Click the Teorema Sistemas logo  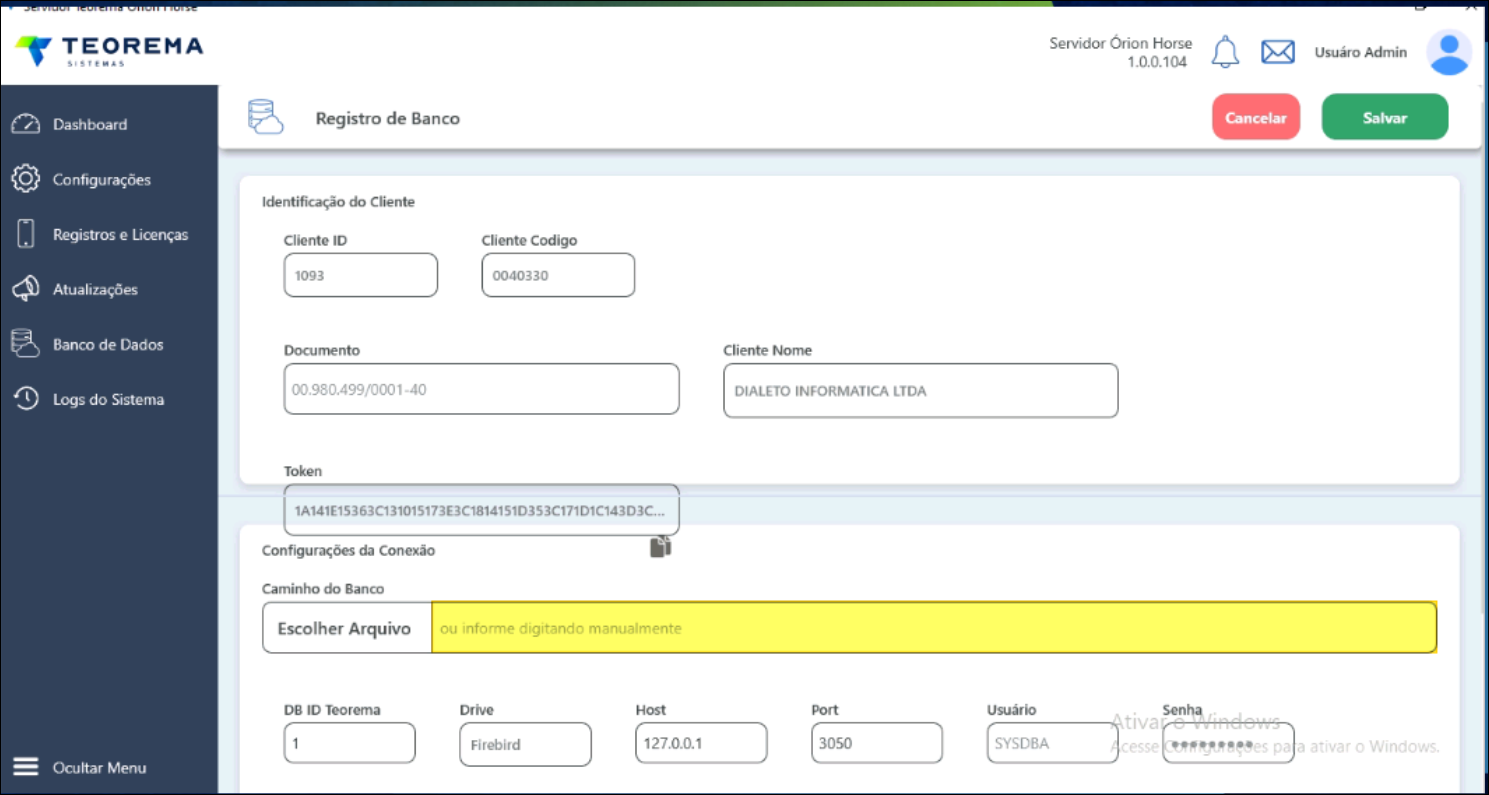pyautogui.click(x=109, y=51)
